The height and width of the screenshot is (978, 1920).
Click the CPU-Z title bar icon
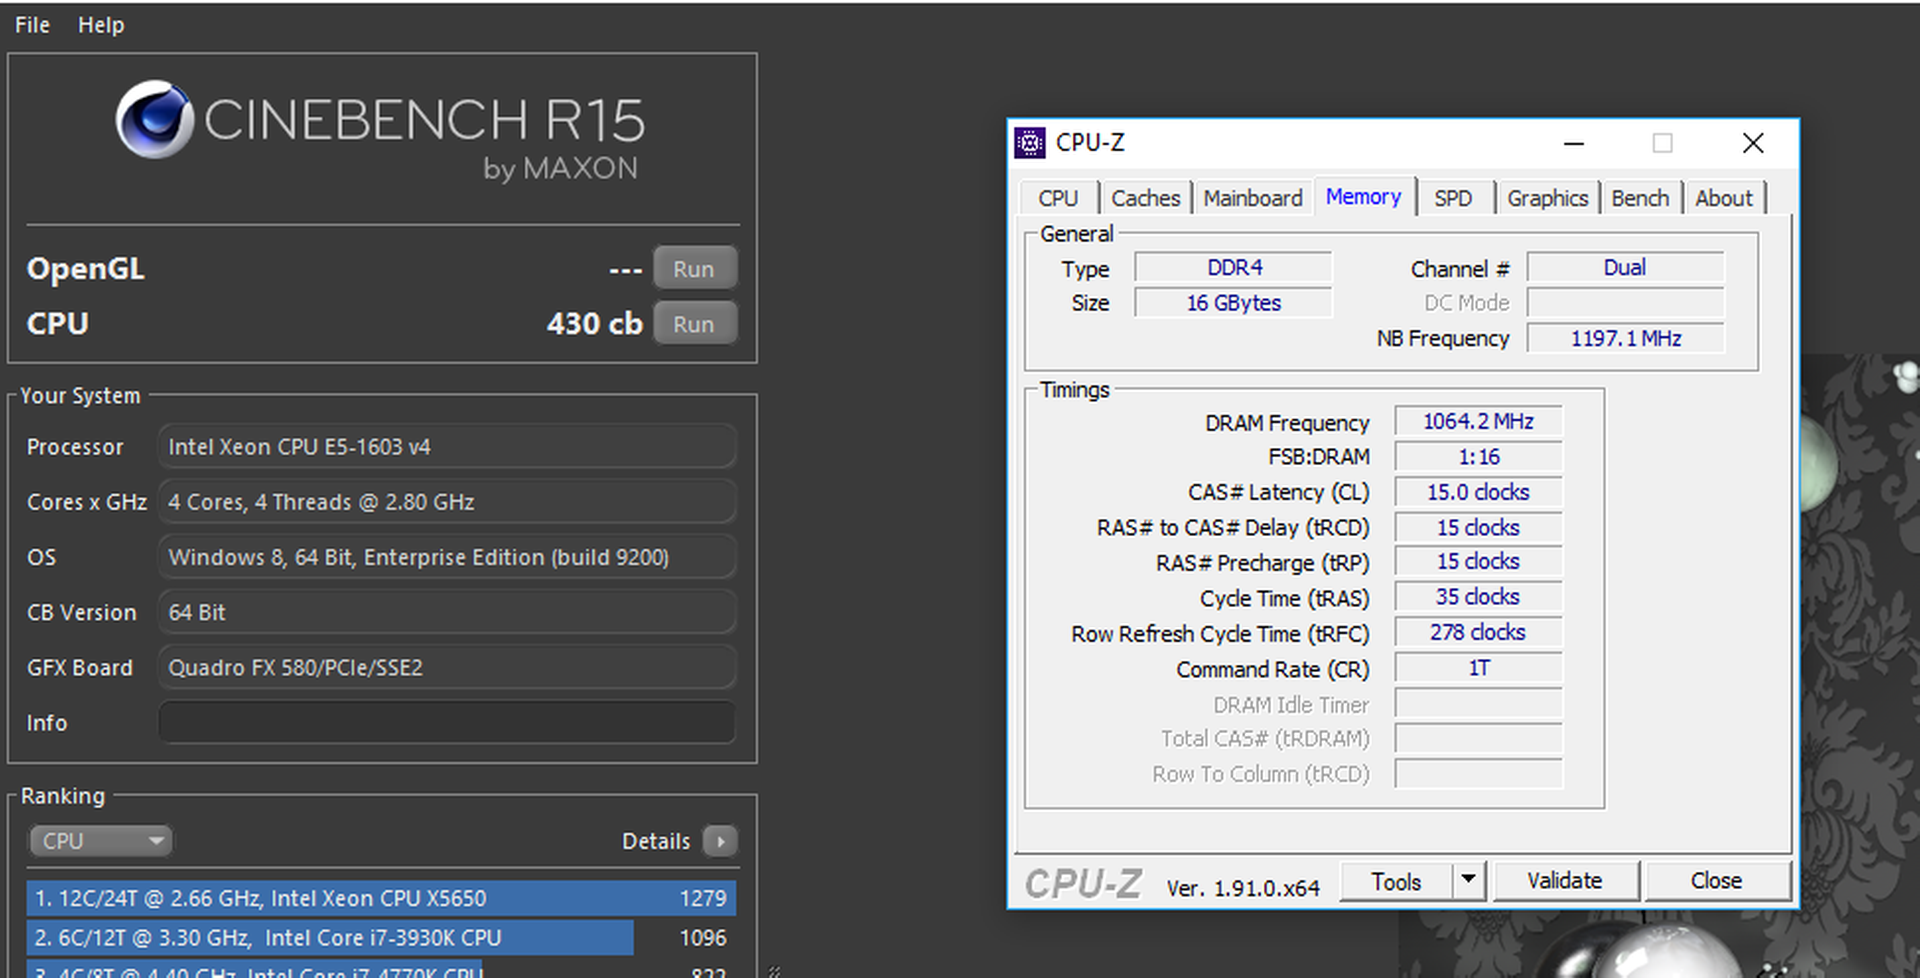click(x=1029, y=143)
